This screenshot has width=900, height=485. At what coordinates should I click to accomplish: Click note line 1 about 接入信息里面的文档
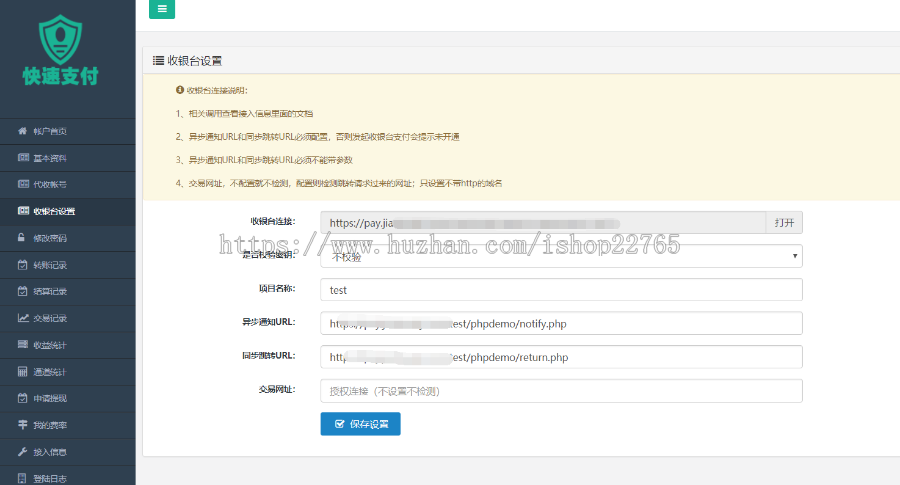(x=245, y=114)
